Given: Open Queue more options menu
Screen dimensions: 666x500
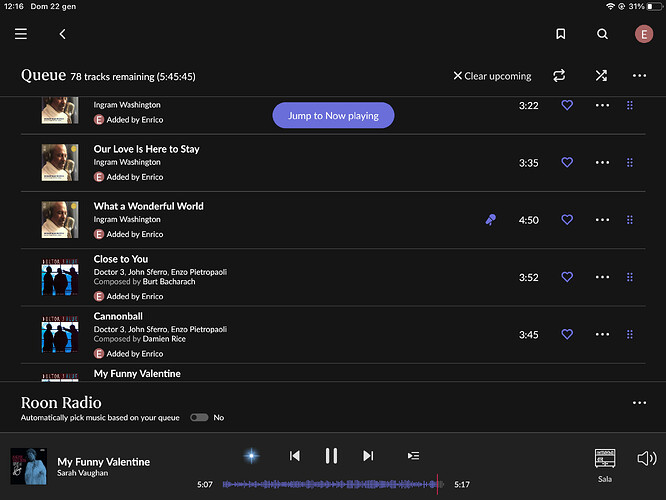Looking at the screenshot, I should click(x=639, y=76).
